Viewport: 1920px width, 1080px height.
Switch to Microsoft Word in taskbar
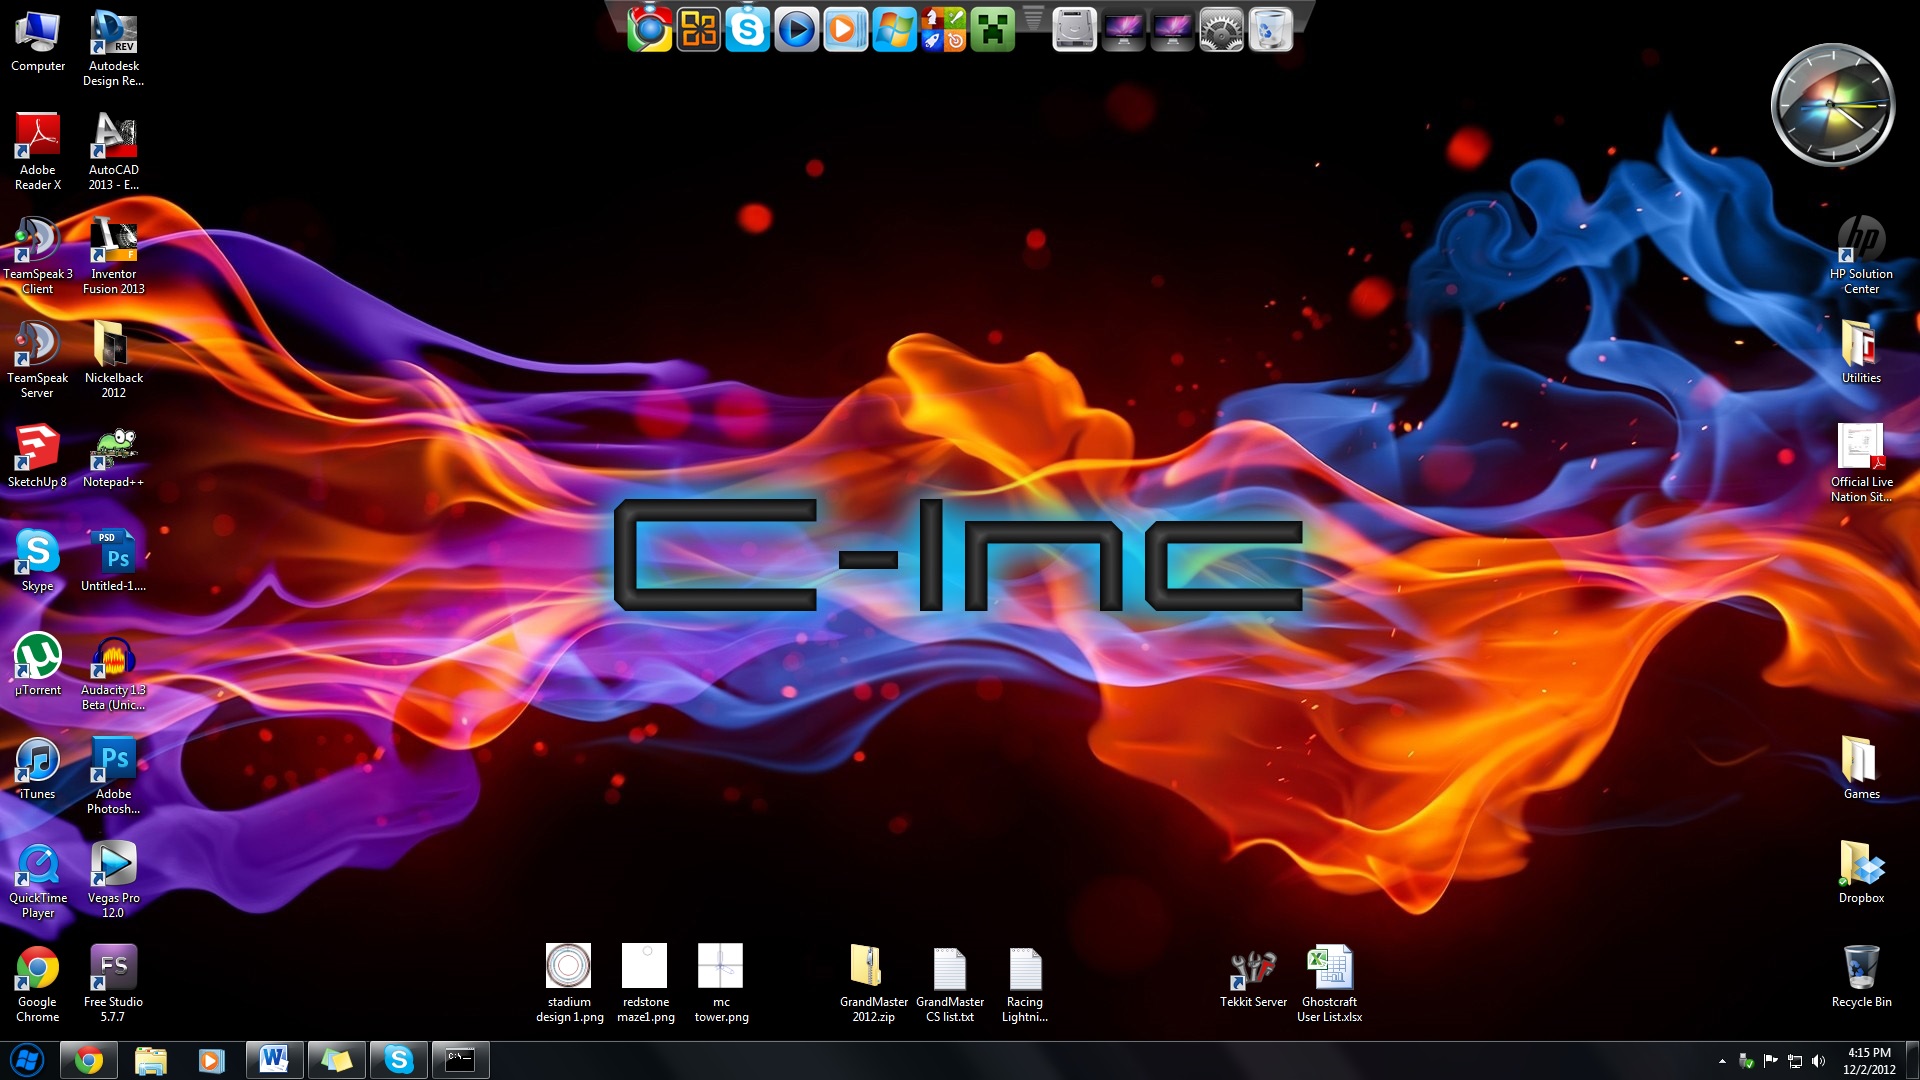tap(274, 1060)
